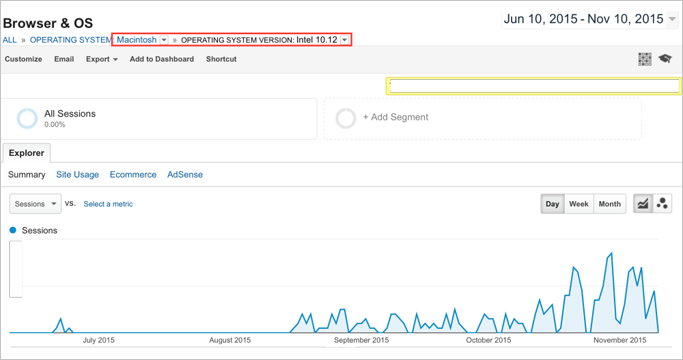Click the Select a metric link
Screen dimensions: 683x360
(x=108, y=204)
